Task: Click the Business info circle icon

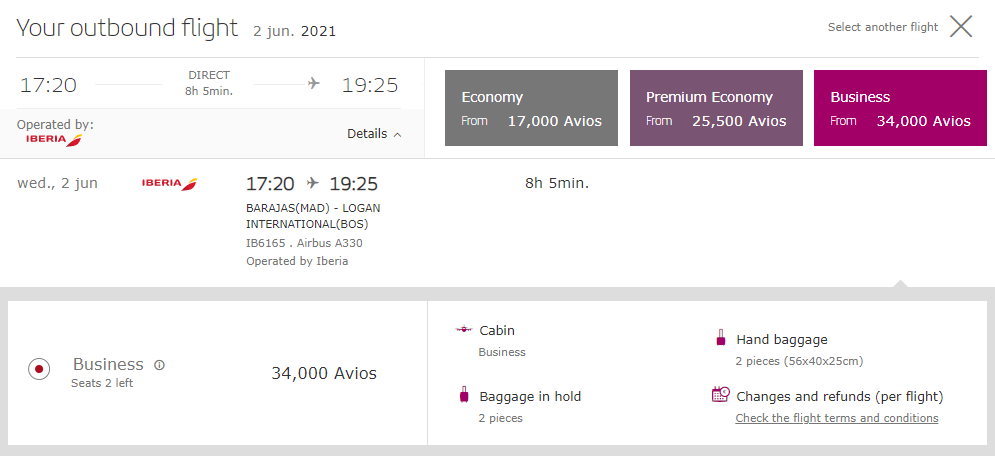Action: tap(159, 365)
